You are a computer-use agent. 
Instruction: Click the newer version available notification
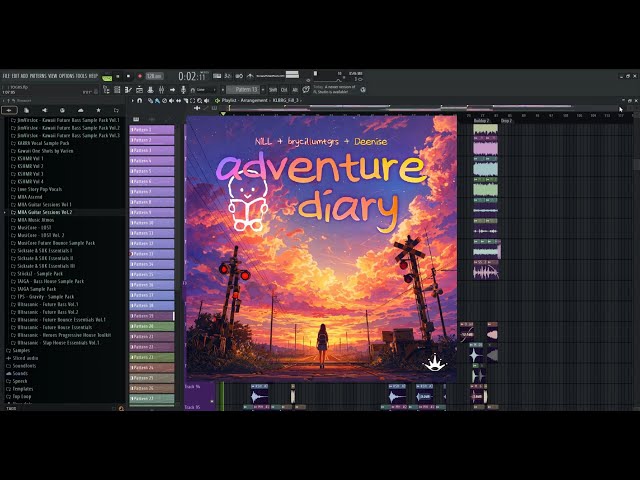(335, 89)
